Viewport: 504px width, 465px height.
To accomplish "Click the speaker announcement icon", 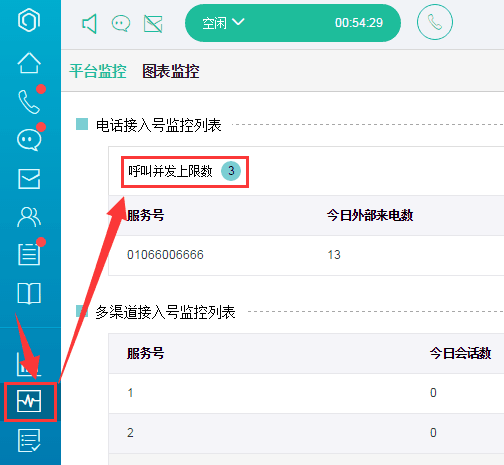I will 89,23.
